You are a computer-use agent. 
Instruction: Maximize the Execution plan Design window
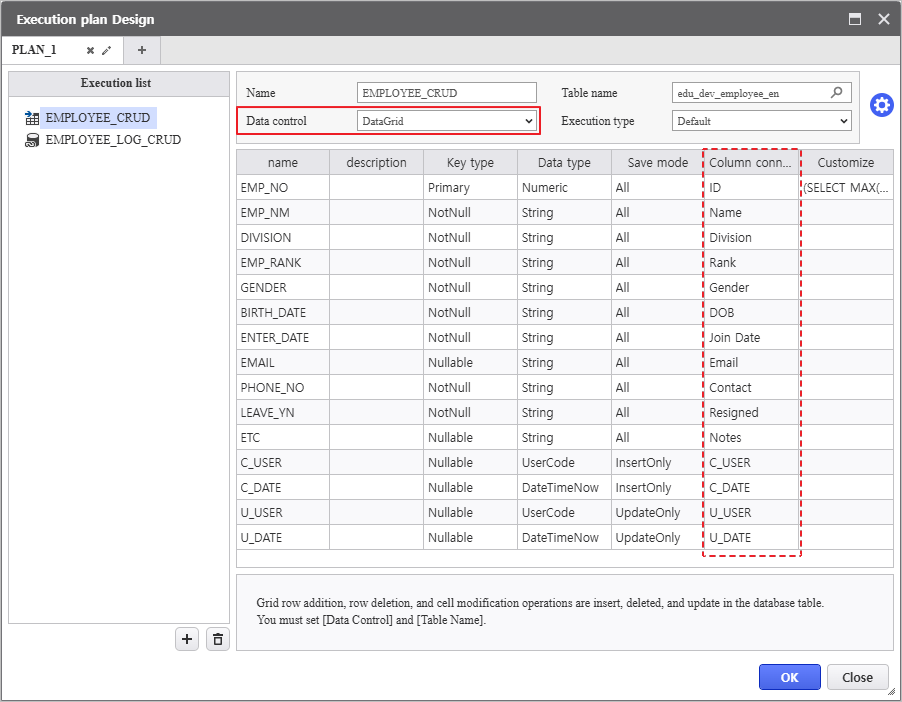855,19
